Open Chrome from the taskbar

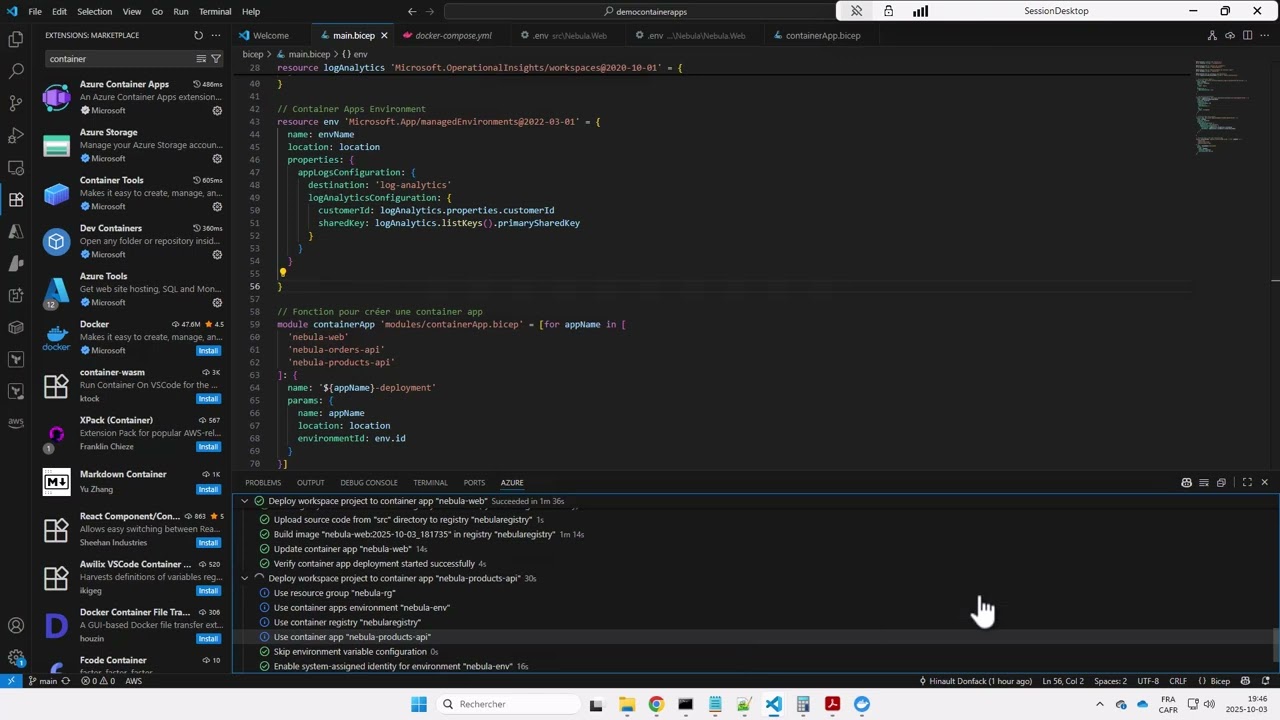656,704
